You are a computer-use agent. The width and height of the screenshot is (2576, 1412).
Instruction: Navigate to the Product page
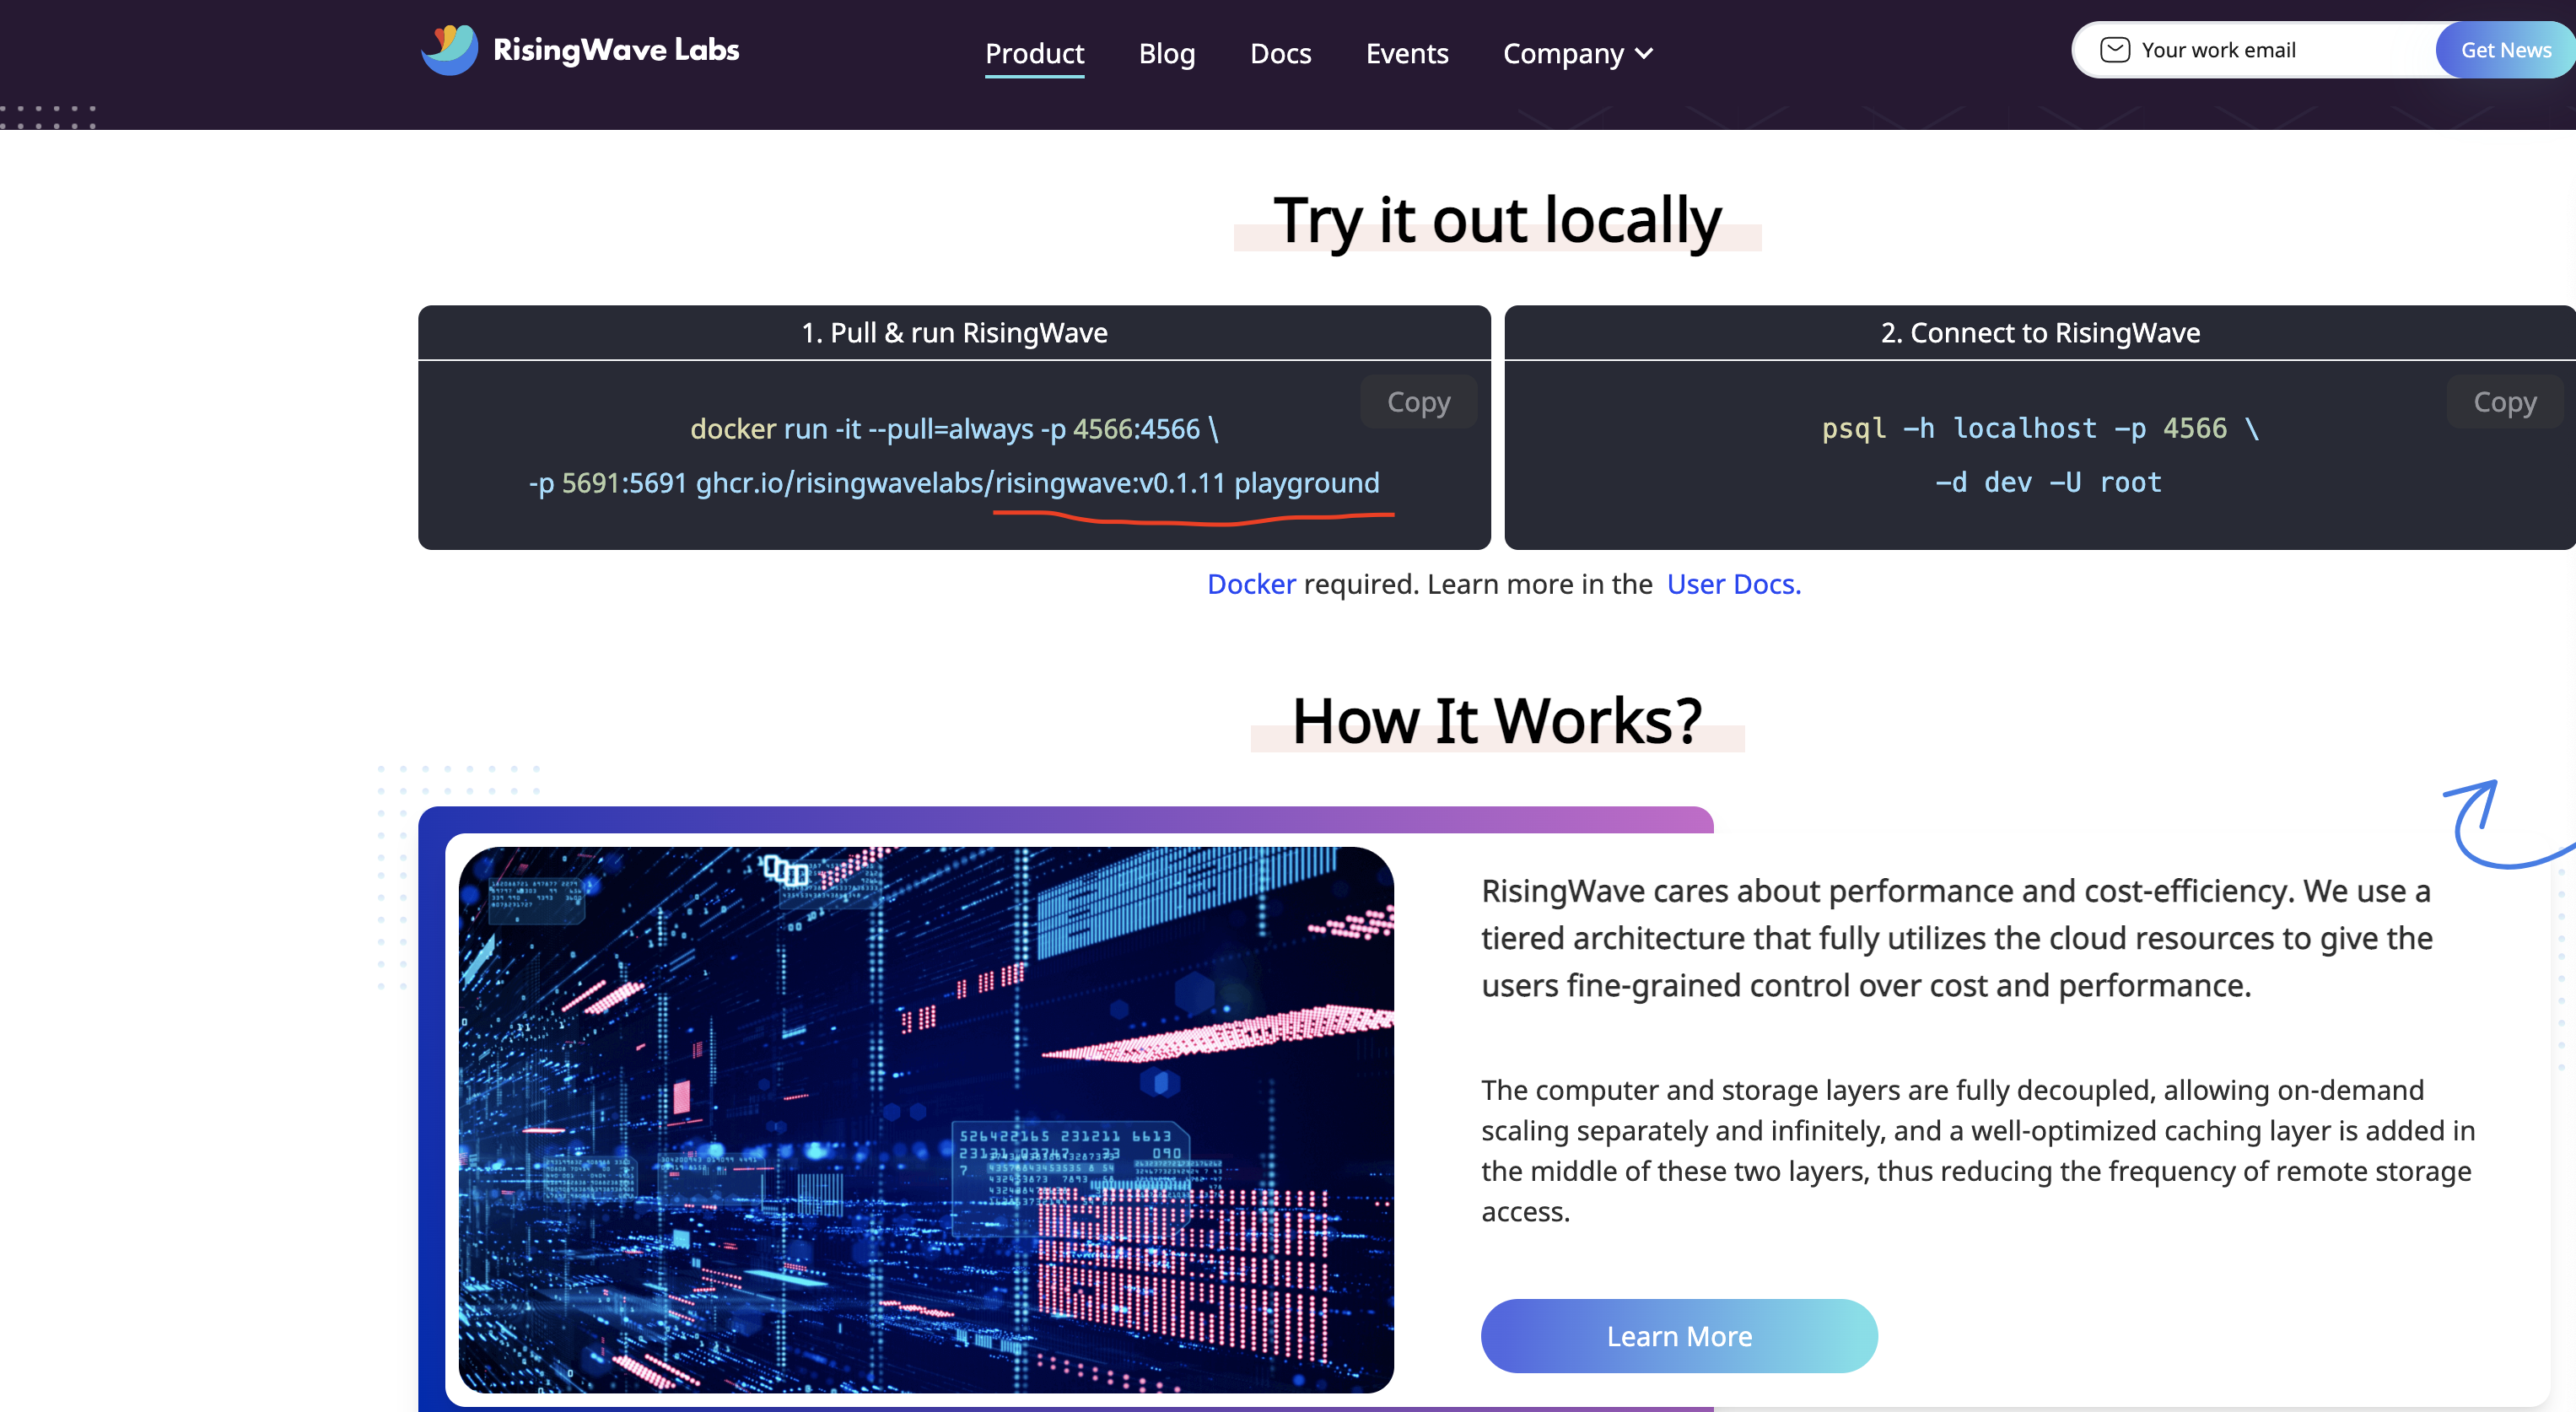1034,53
